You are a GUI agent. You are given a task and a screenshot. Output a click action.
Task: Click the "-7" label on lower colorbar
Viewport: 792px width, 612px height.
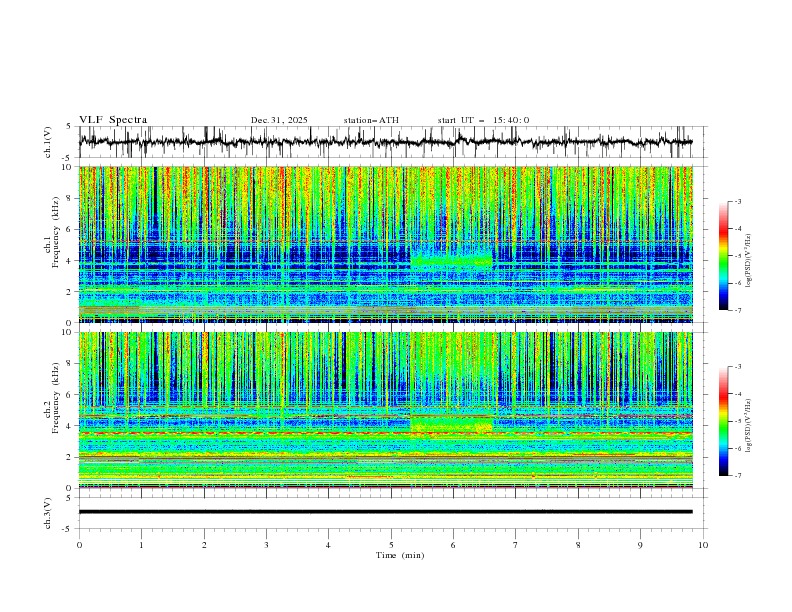pos(737,476)
